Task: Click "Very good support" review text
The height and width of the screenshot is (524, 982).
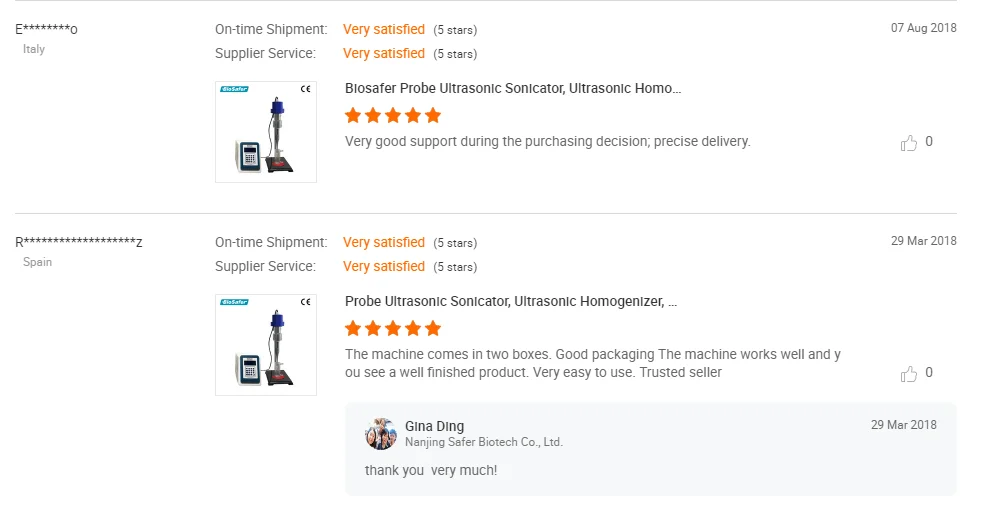Action: pyautogui.click(x=547, y=141)
